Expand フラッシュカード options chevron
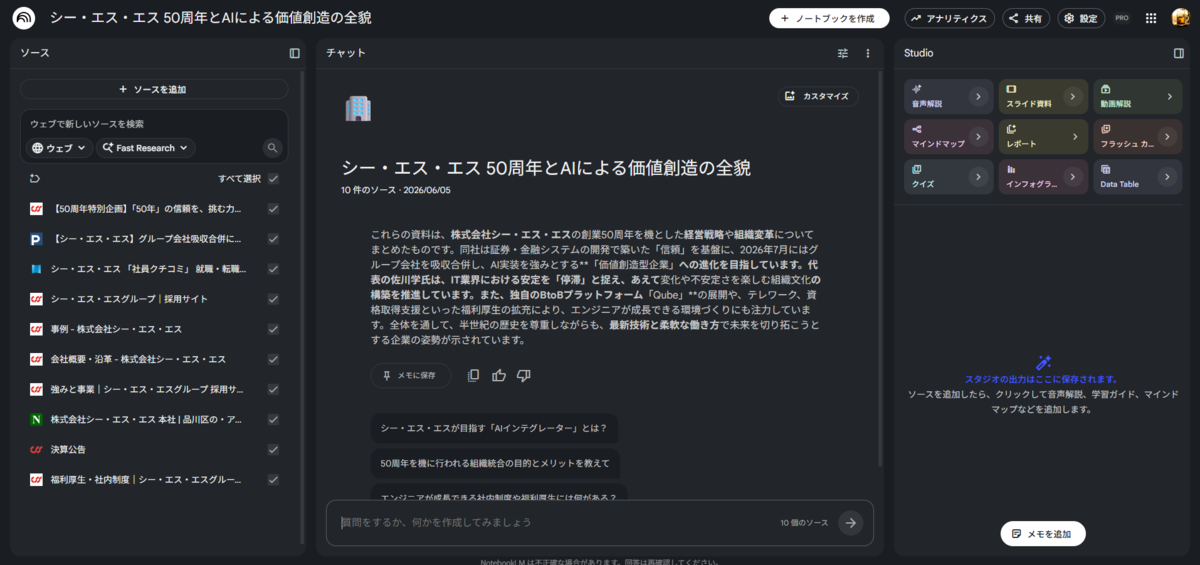 (x=1169, y=137)
